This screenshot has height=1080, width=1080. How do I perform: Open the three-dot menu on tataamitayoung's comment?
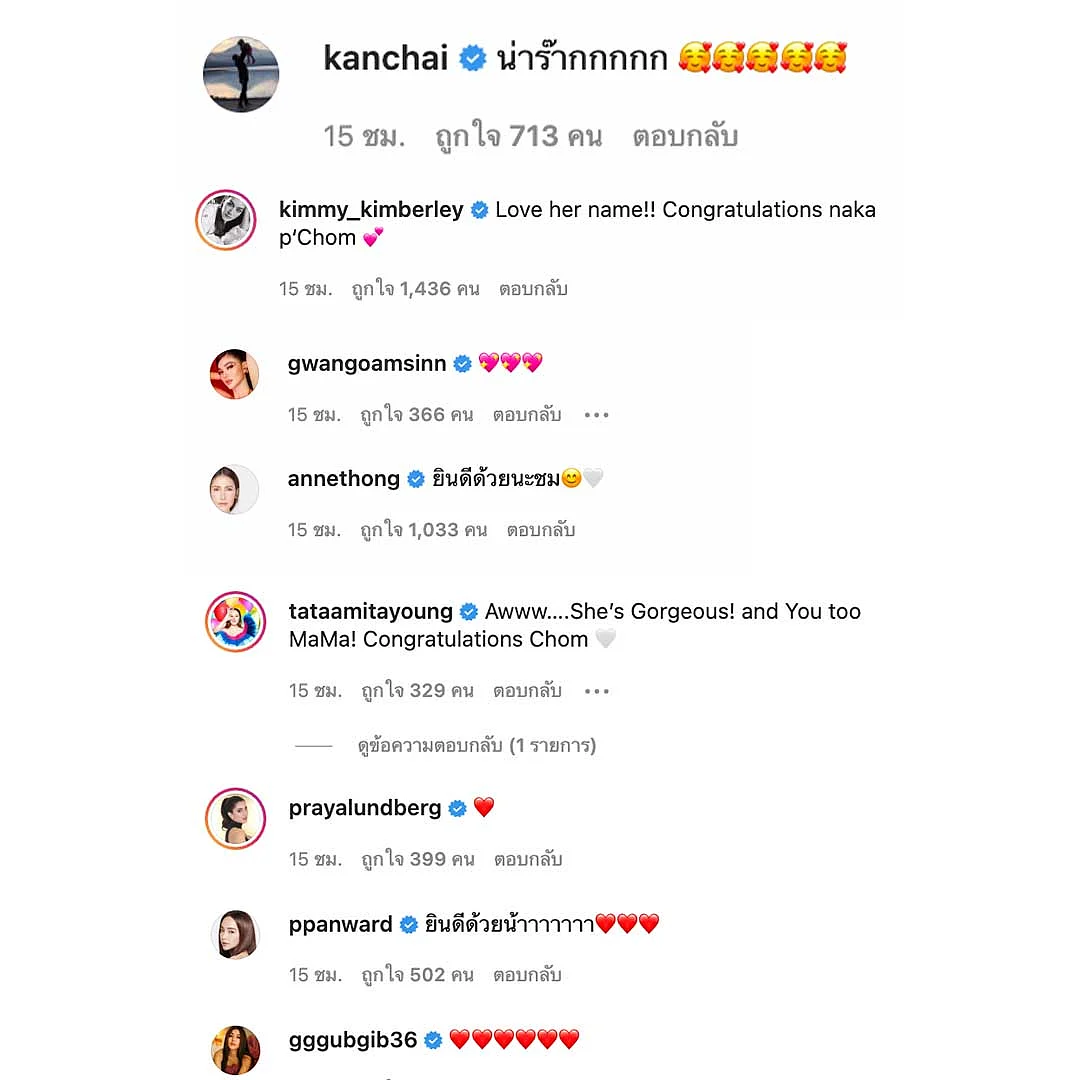[596, 691]
